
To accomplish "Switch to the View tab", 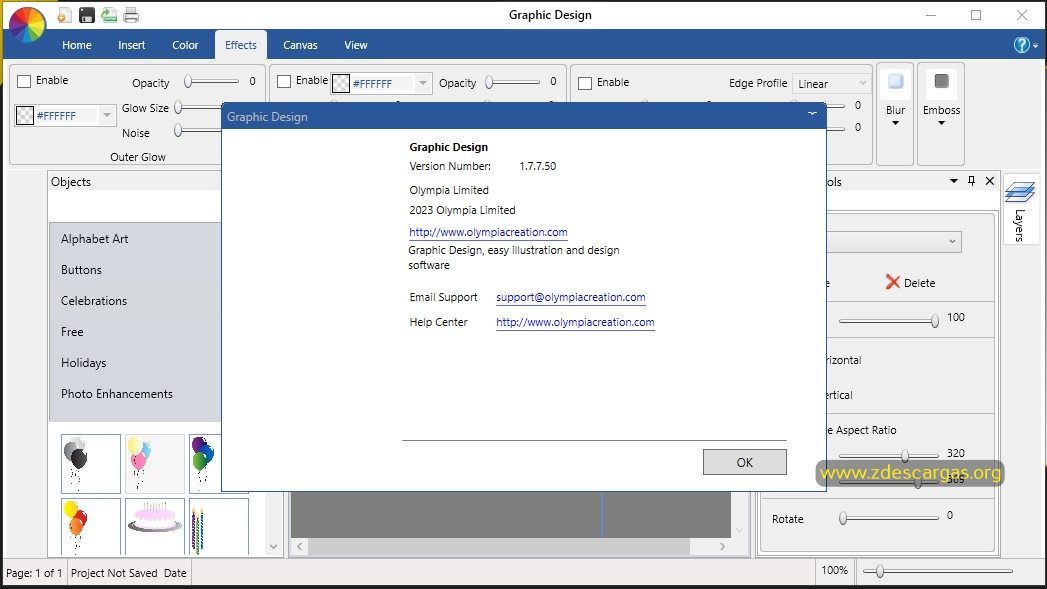I will coord(356,45).
